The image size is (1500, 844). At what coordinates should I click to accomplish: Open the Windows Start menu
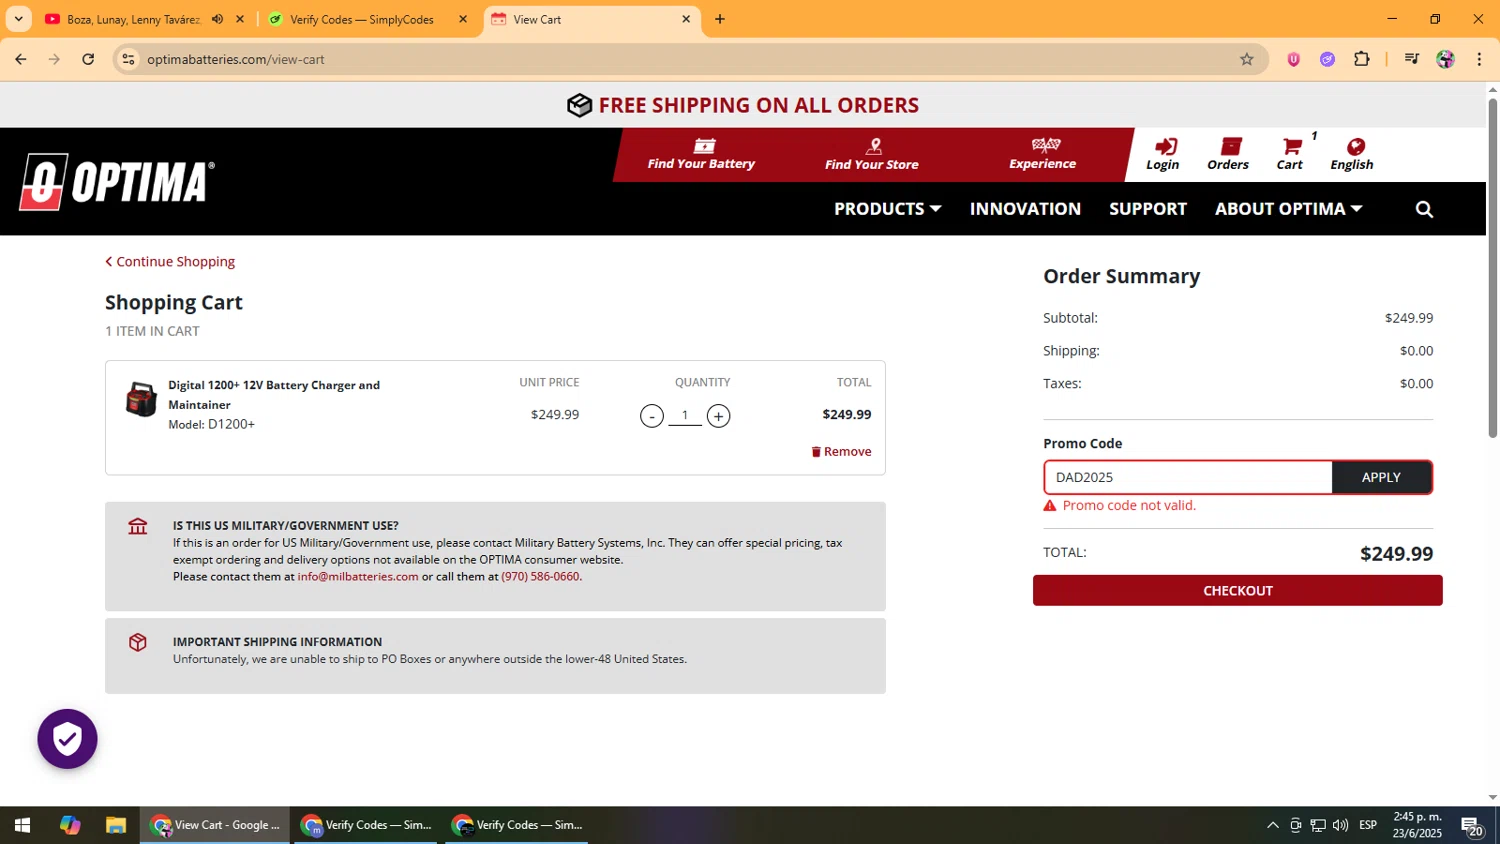tap(22, 825)
